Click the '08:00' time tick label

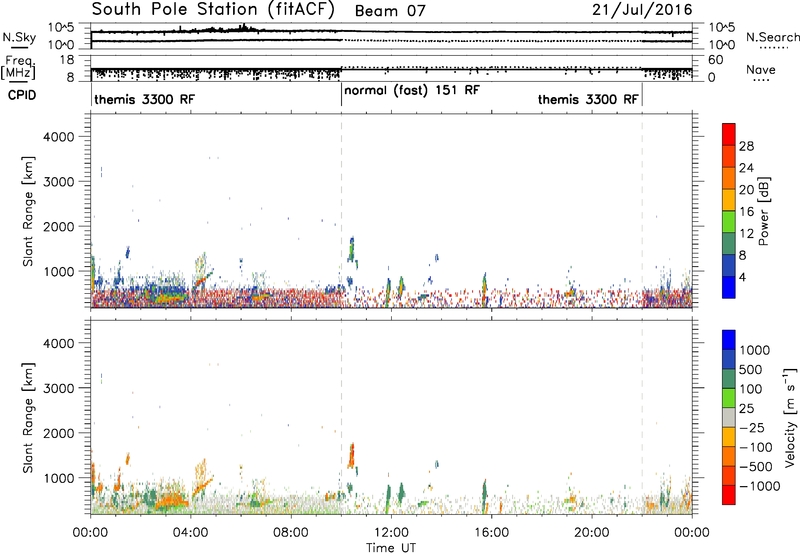tap(291, 533)
